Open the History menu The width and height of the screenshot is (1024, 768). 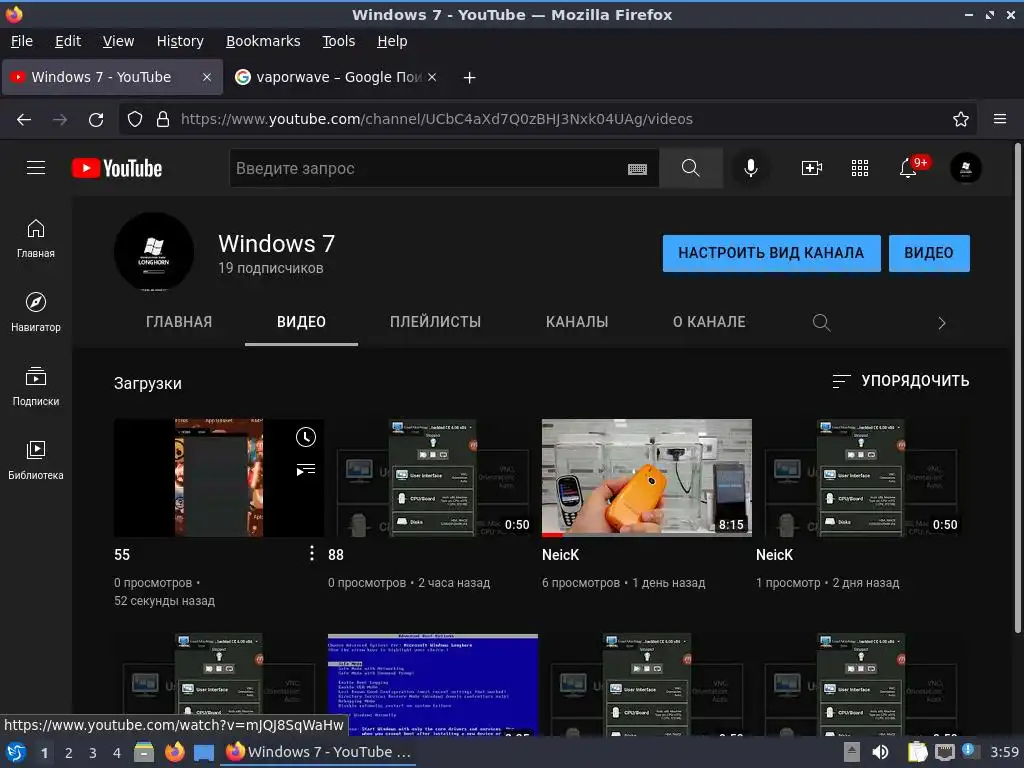[x=180, y=41]
